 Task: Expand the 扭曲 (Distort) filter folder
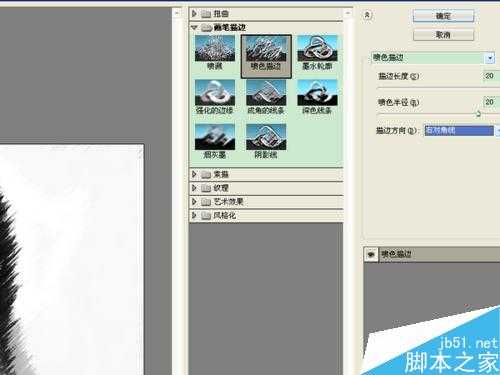194,14
